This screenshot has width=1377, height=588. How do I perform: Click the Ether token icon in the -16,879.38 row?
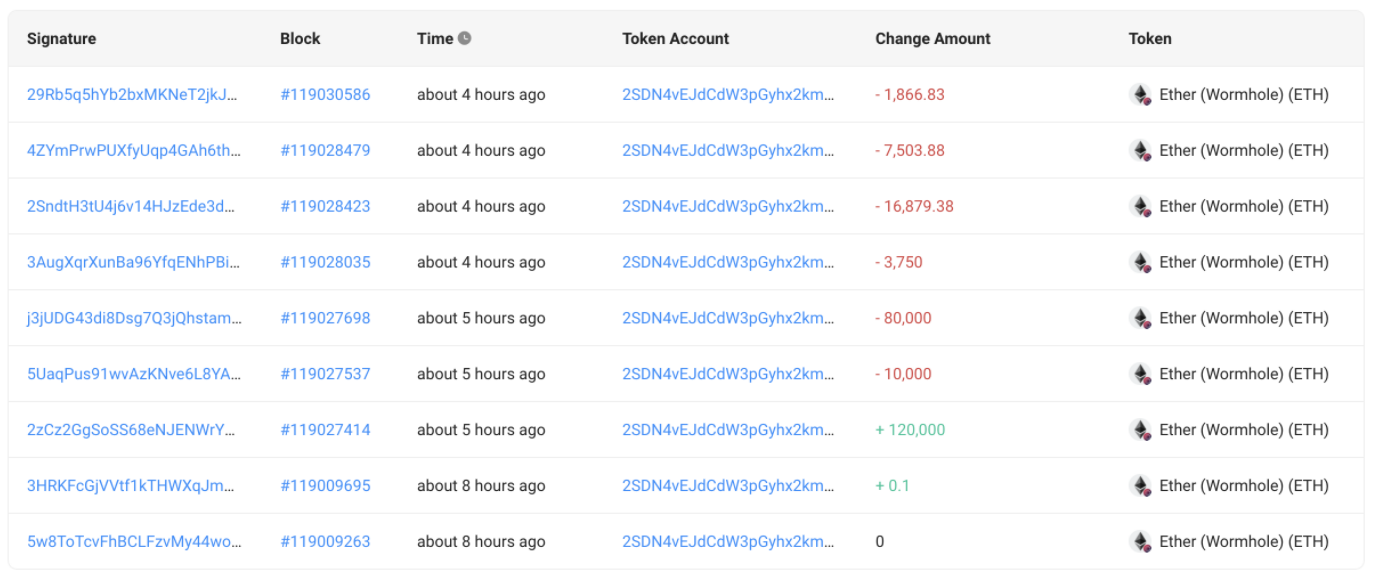pyautogui.click(x=1140, y=207)
